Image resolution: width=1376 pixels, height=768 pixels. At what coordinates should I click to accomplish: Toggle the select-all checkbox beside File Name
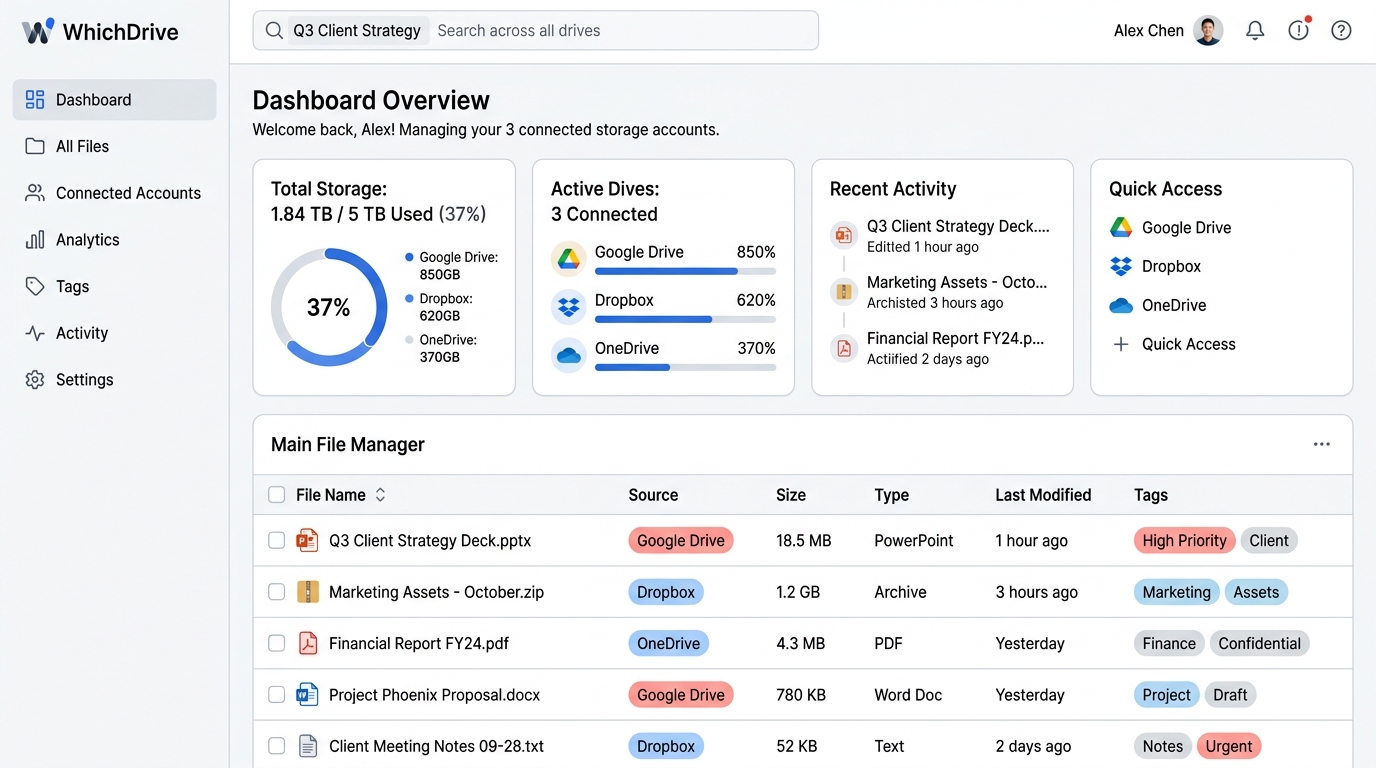click(276, 495)
